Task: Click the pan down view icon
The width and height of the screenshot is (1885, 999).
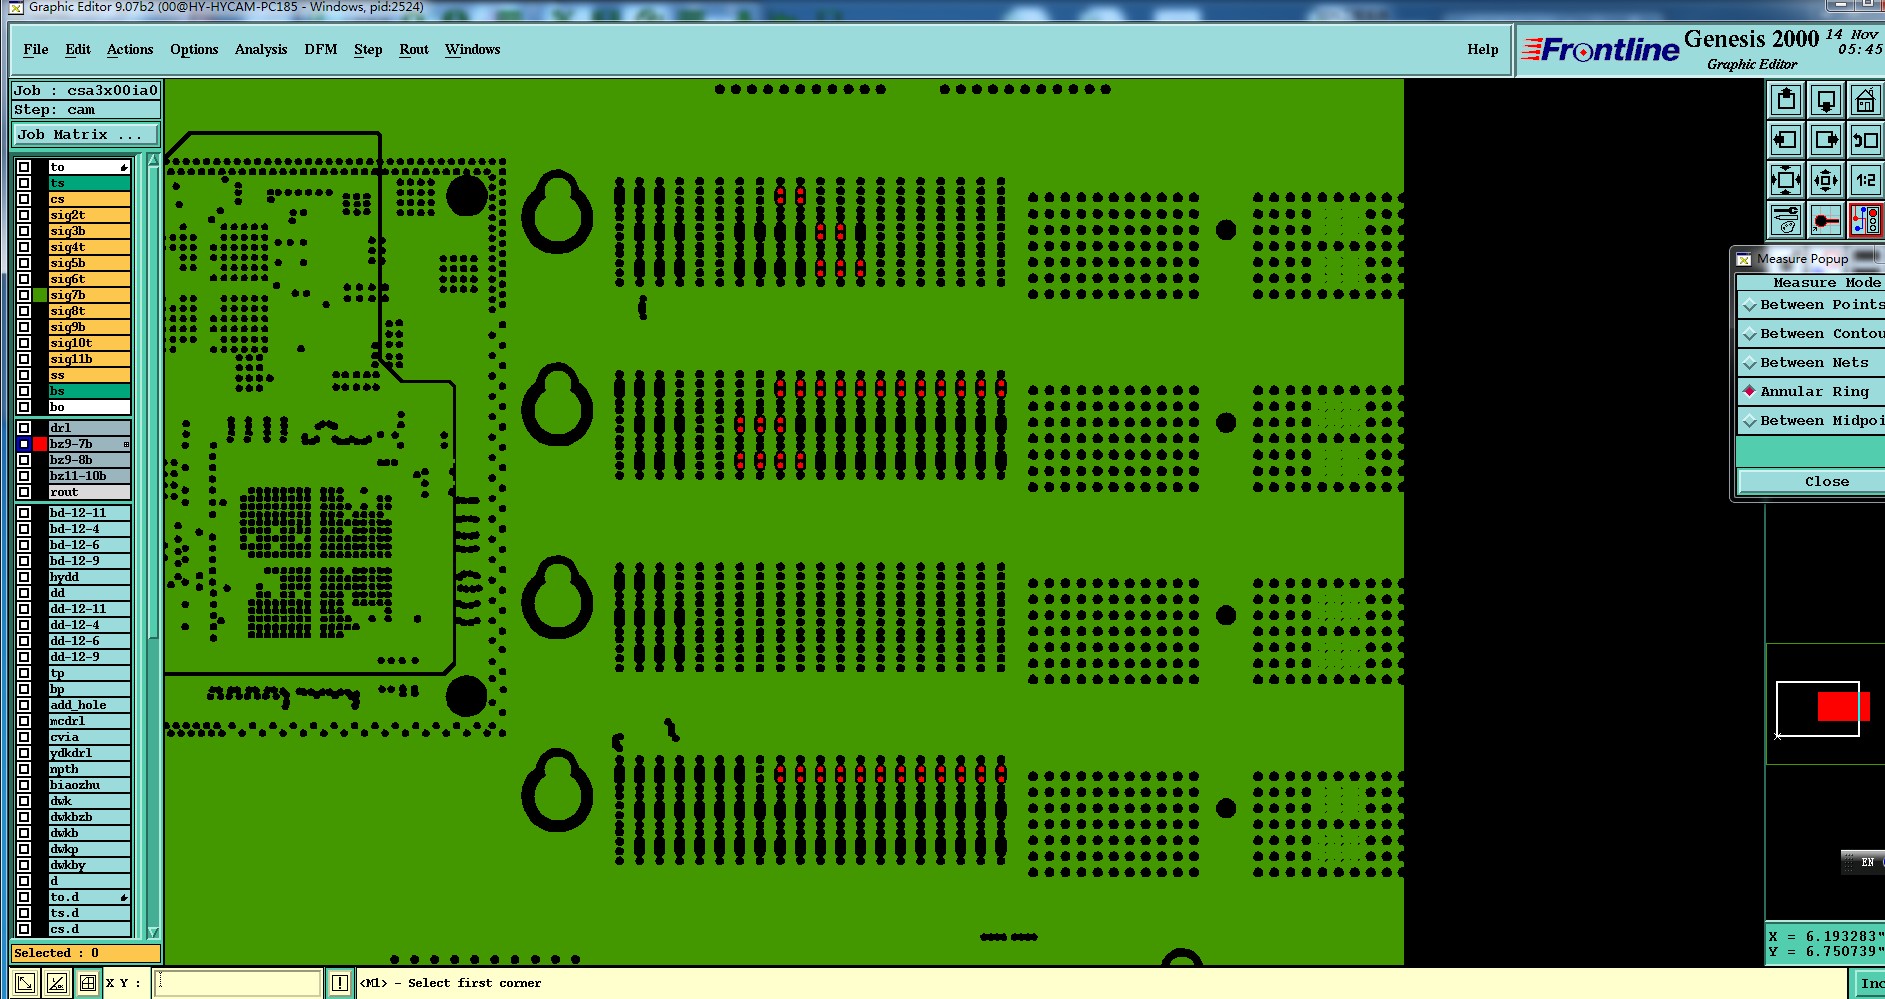Action: (x=1826, y=101)
